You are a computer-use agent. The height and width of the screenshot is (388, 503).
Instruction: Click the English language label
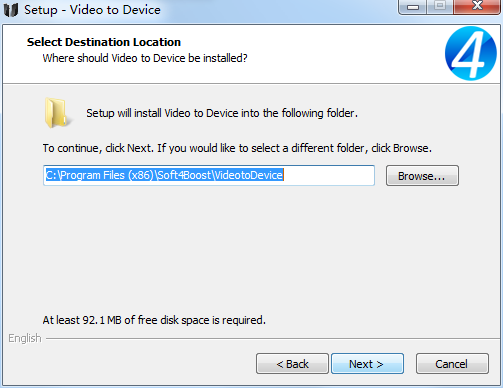tap(25, 338)
